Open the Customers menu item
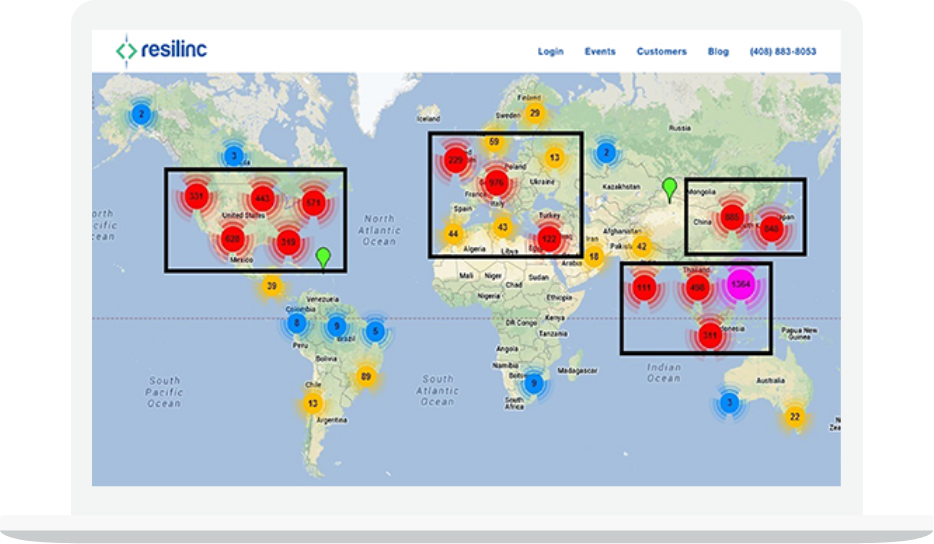Screen dimensions: 934x544 coord(661,52)
